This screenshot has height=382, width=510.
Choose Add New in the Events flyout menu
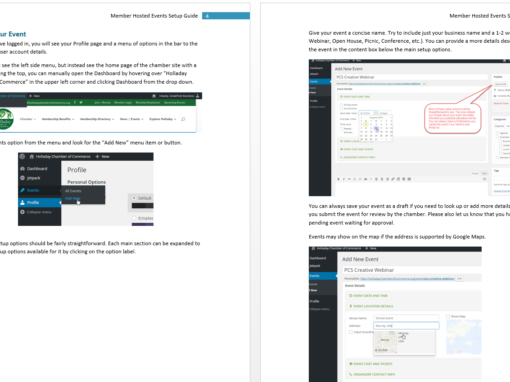click(x=72, y=198)
